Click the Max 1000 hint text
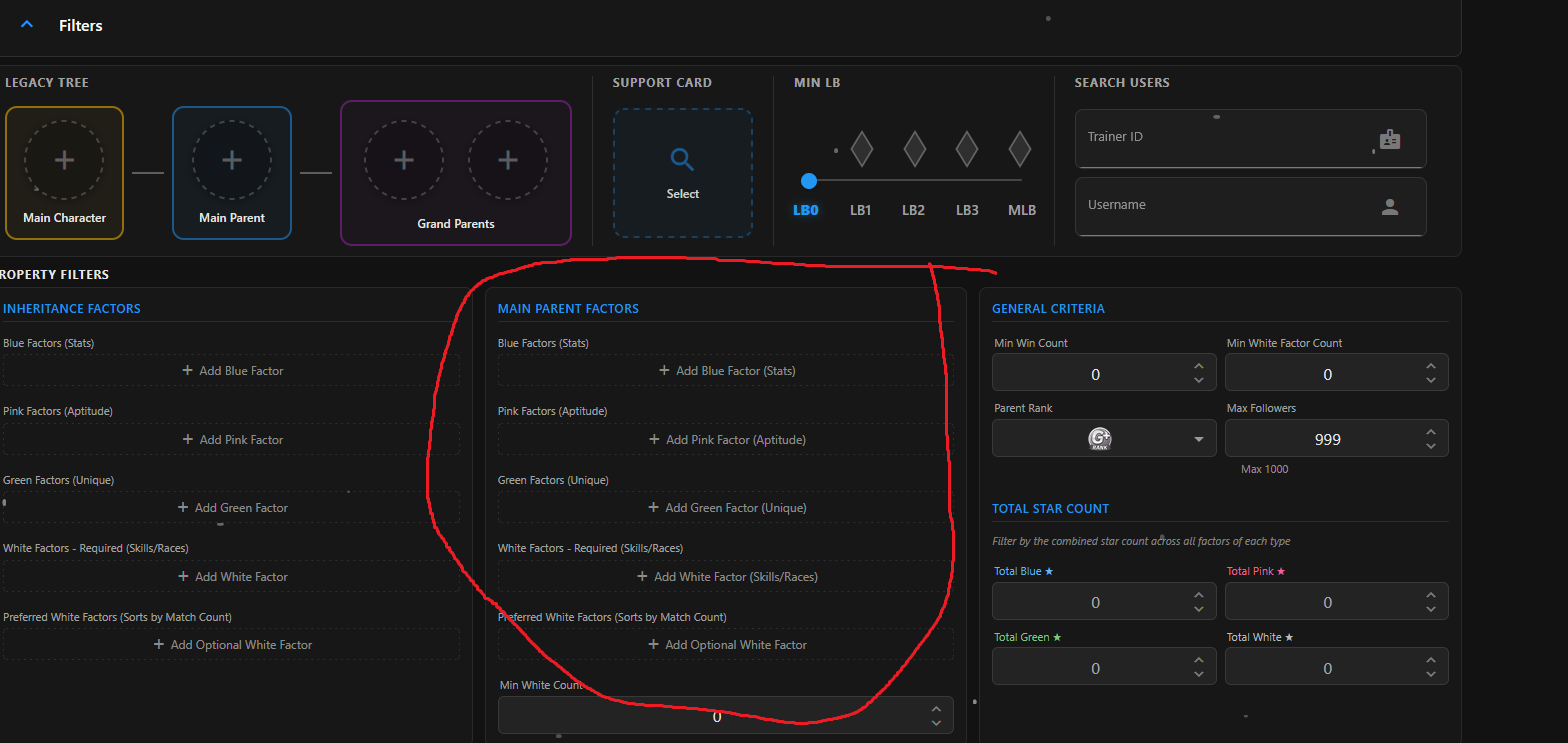 (x=1264, y=469)
